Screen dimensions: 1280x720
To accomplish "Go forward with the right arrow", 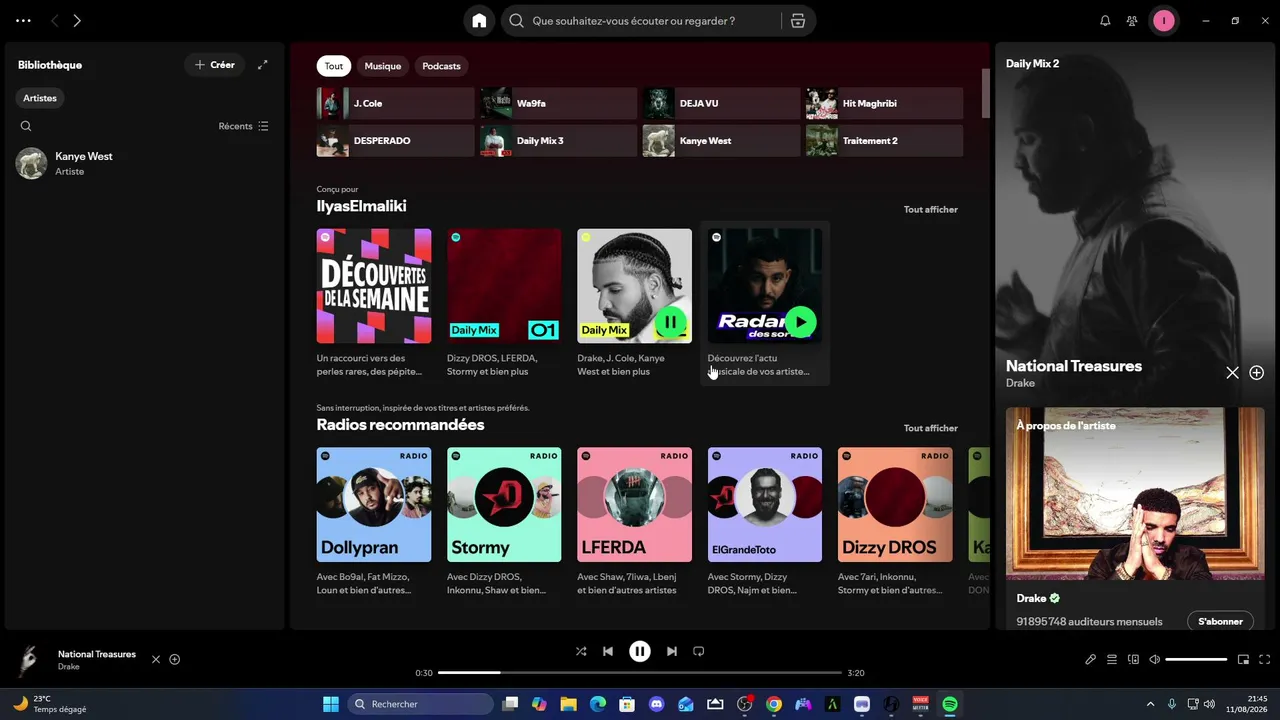I will [x=77, y=21].
